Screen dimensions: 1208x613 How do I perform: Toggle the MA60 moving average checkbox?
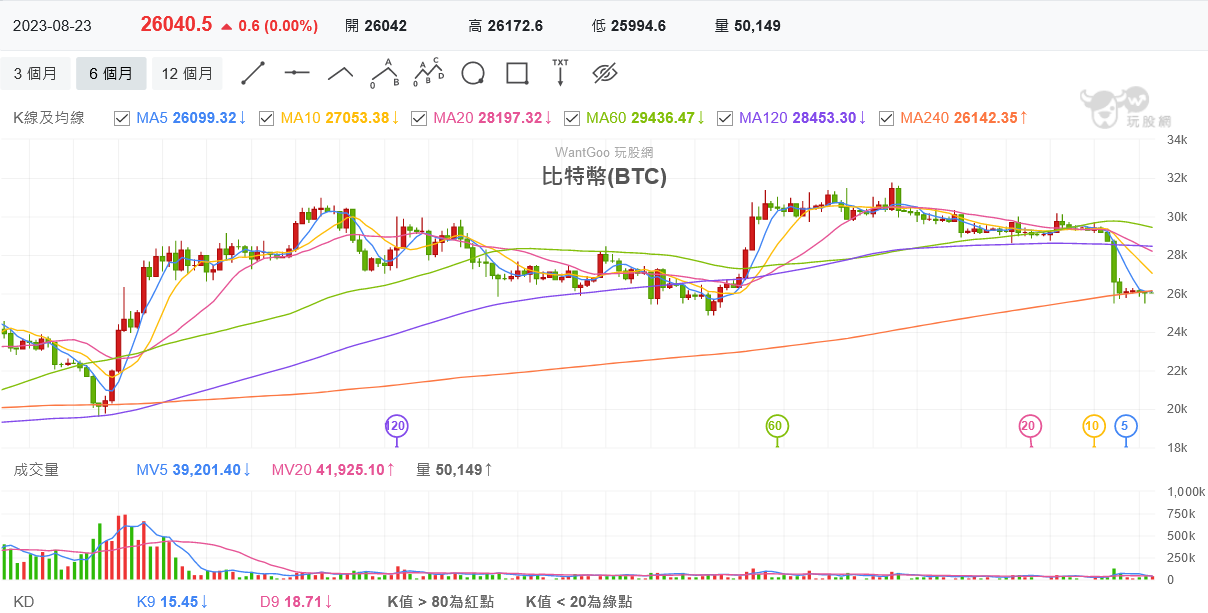click(572, 118)
